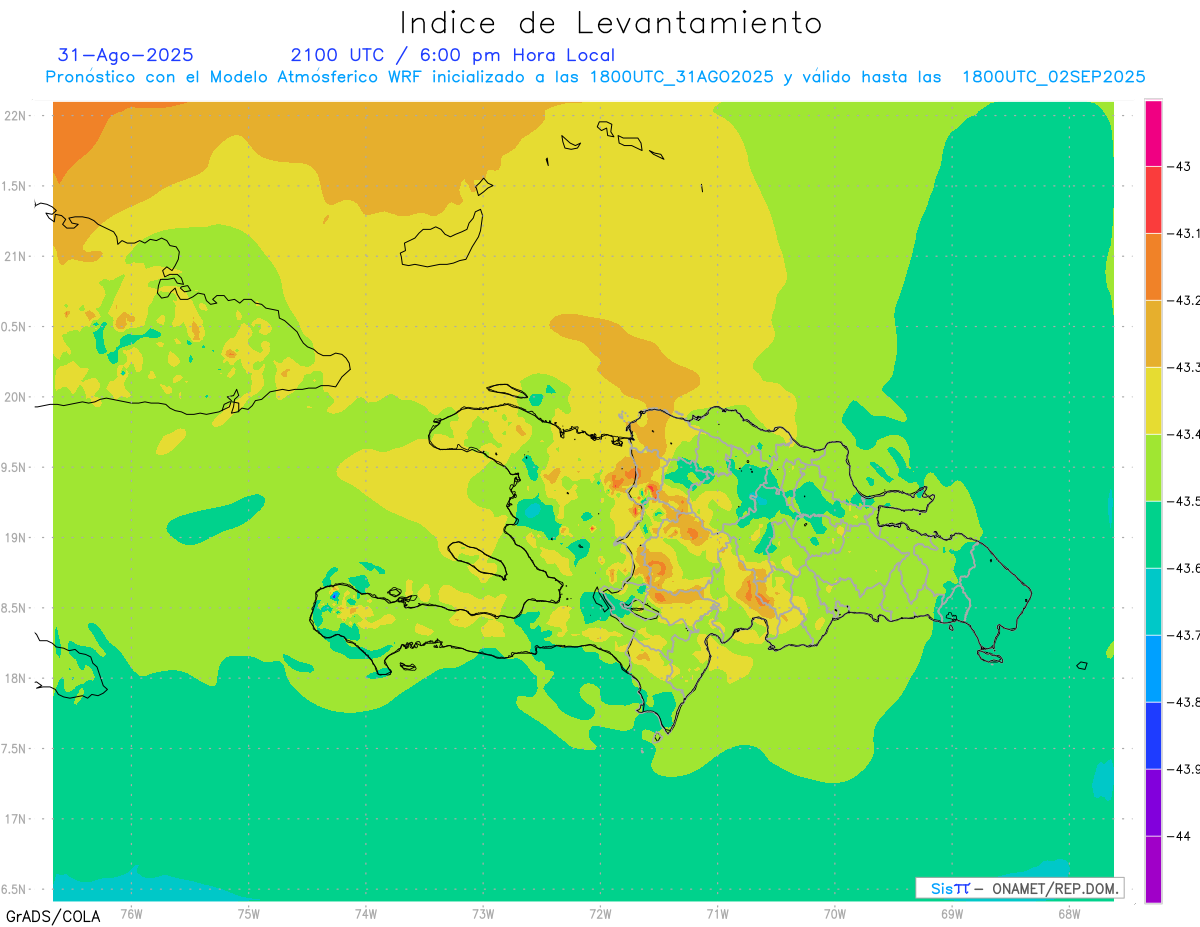The image size is (1200, 927).
Task: Select the red legend swatch below -43
Action: point(1153,199)
